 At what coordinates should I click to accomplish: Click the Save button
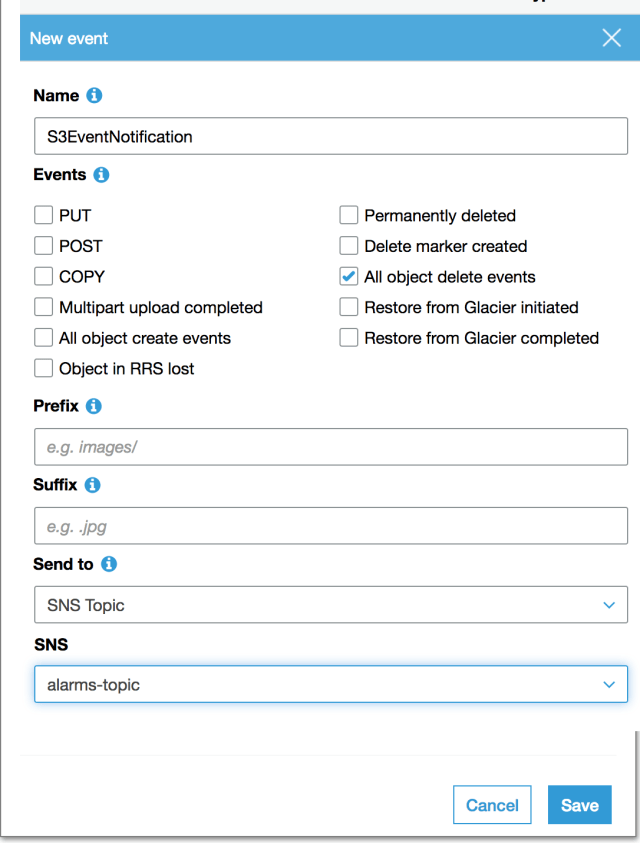pyautogui.click(x=579, y=805)
